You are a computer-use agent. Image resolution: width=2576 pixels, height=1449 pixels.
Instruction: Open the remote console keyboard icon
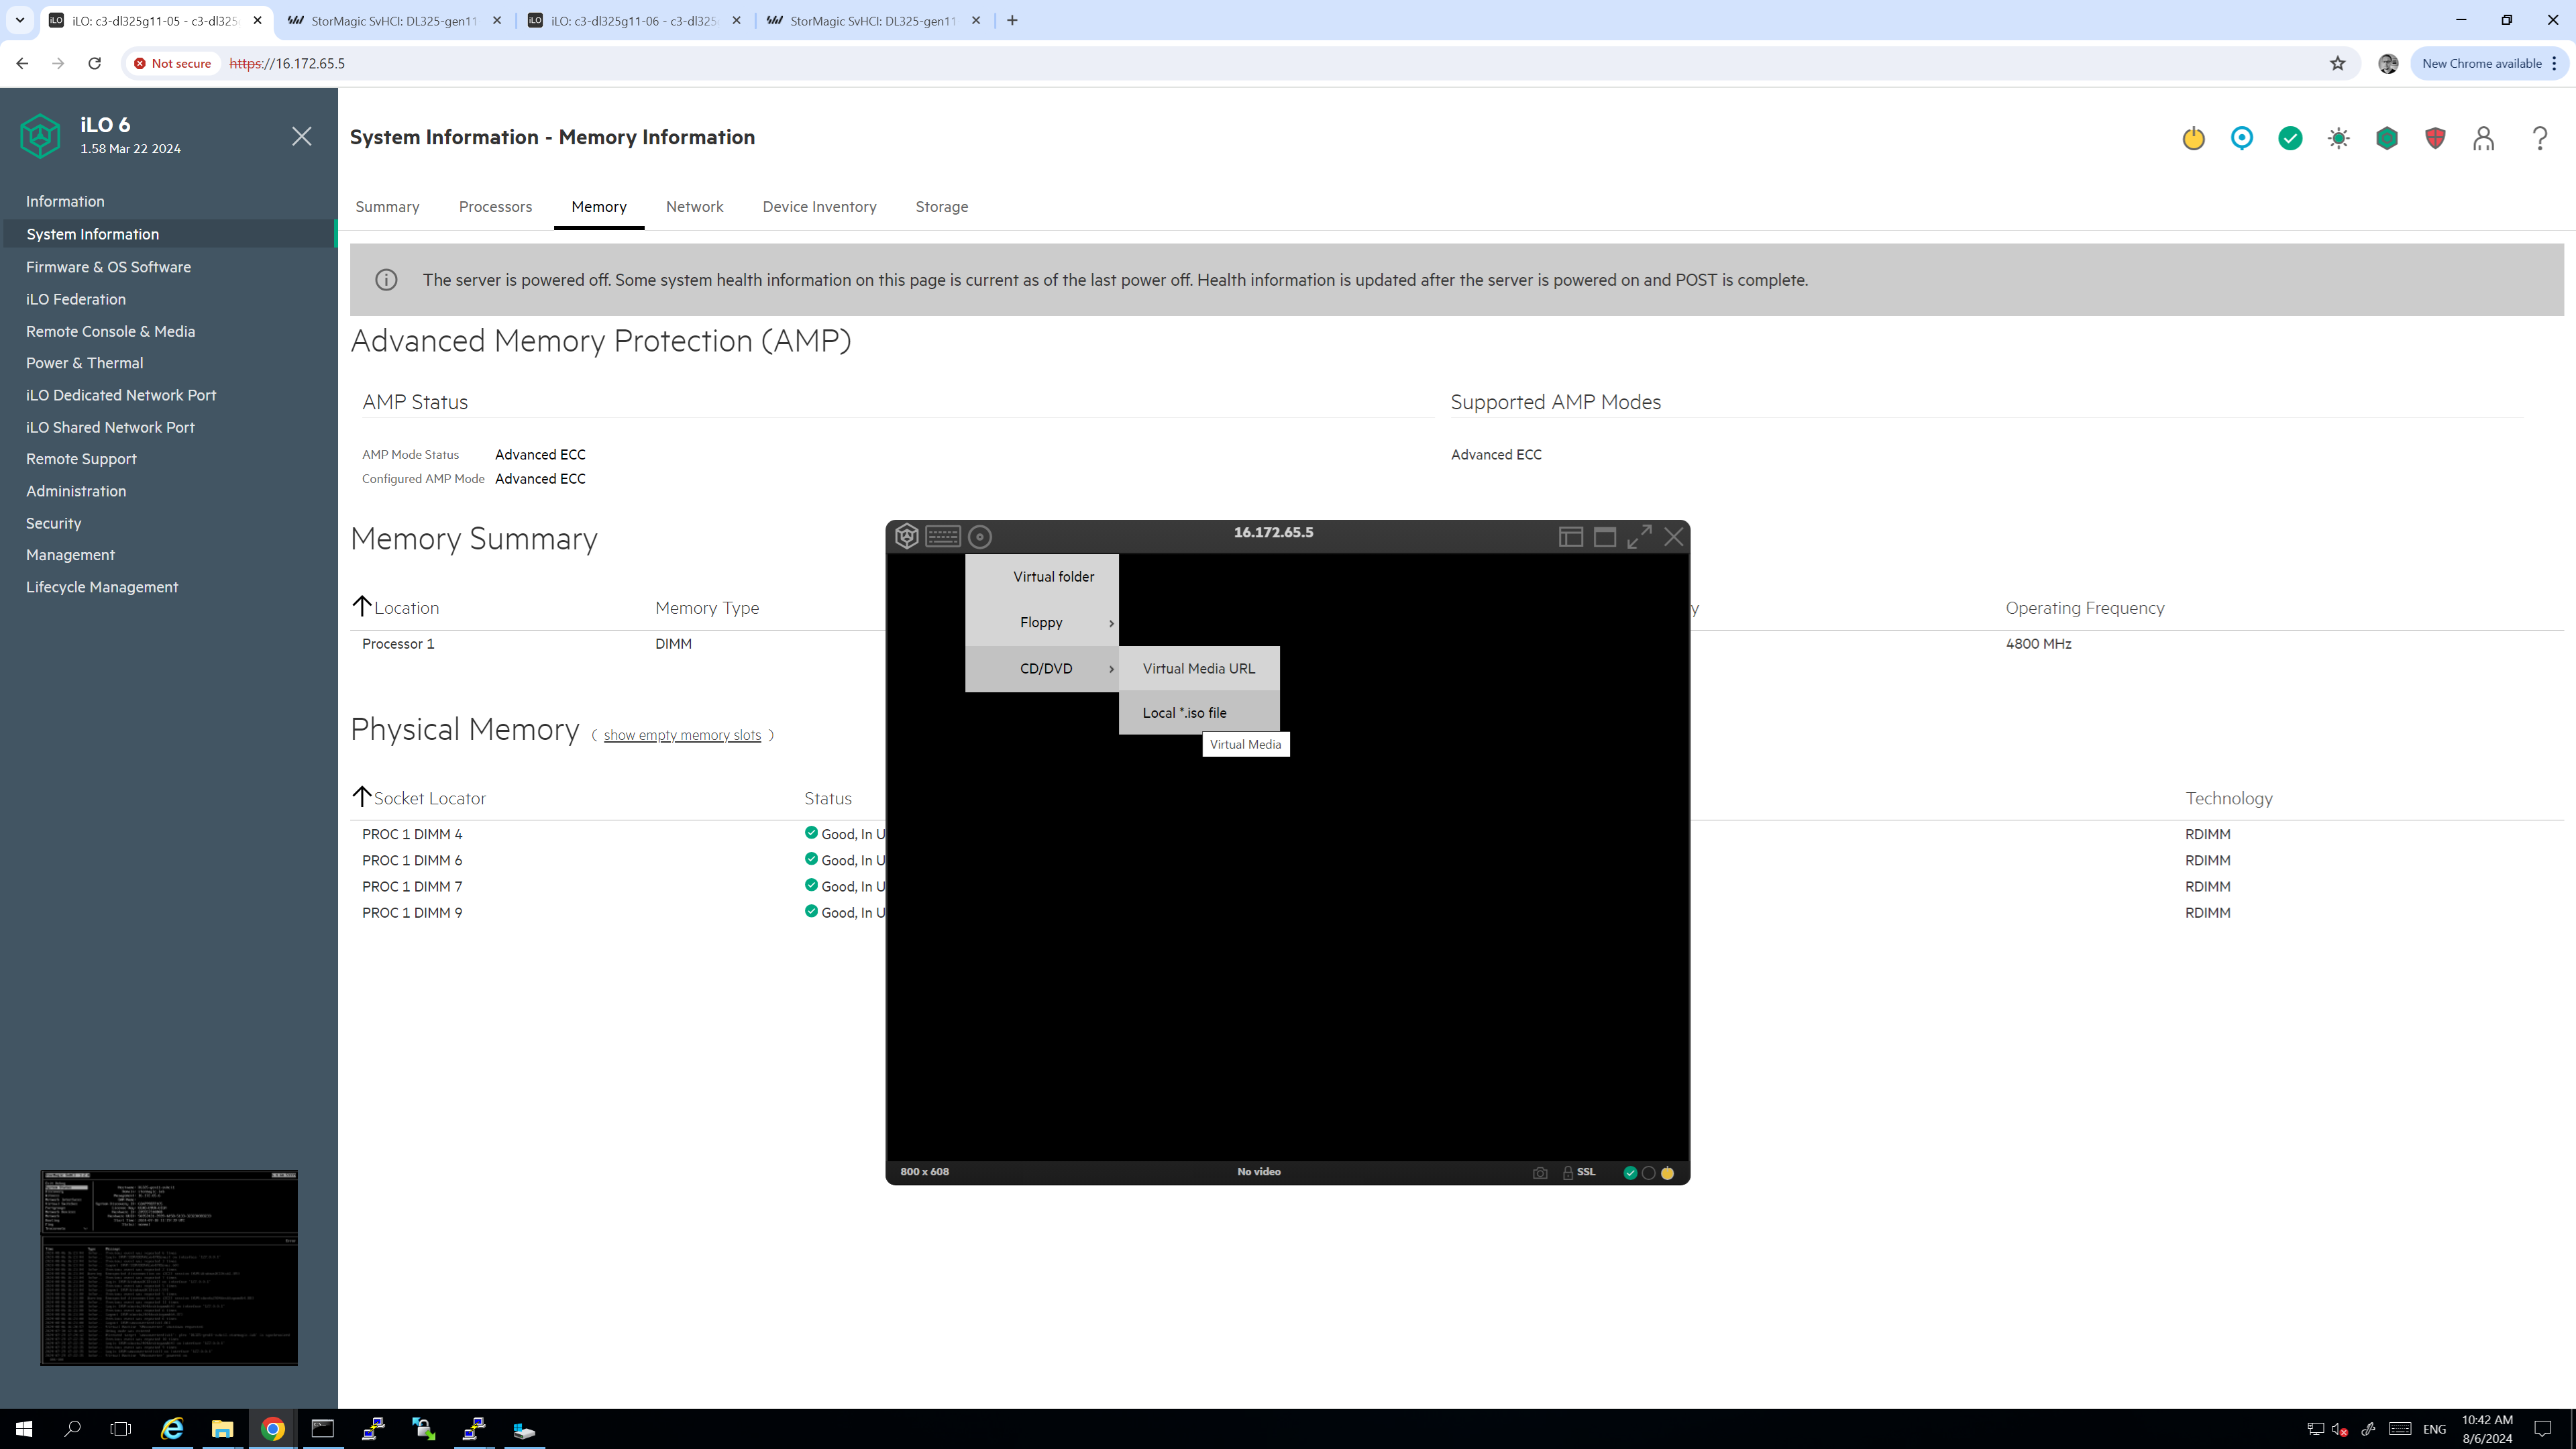[x=942, y=536]
